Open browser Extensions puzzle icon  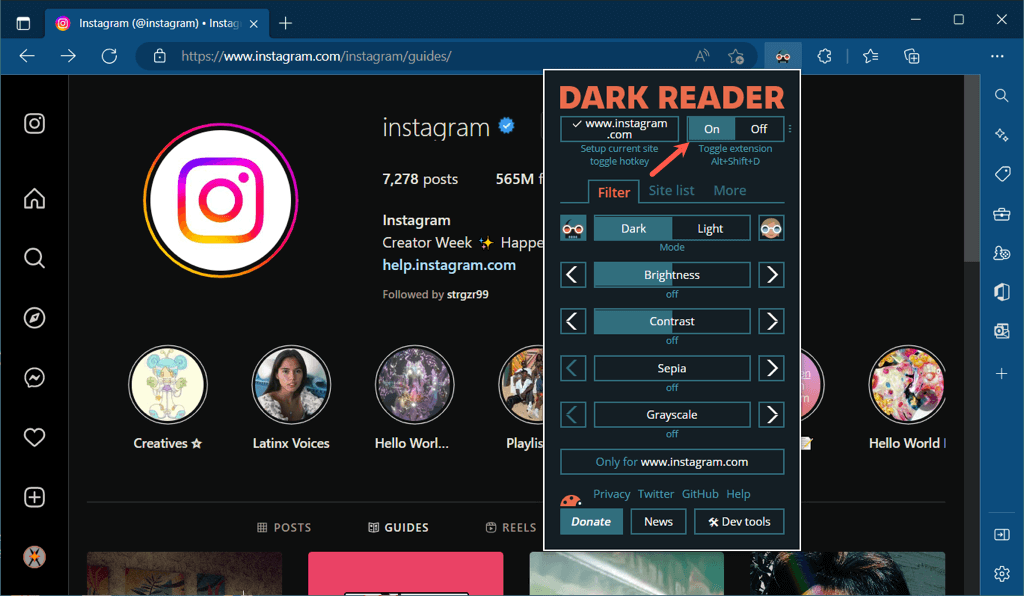[824, 57]
